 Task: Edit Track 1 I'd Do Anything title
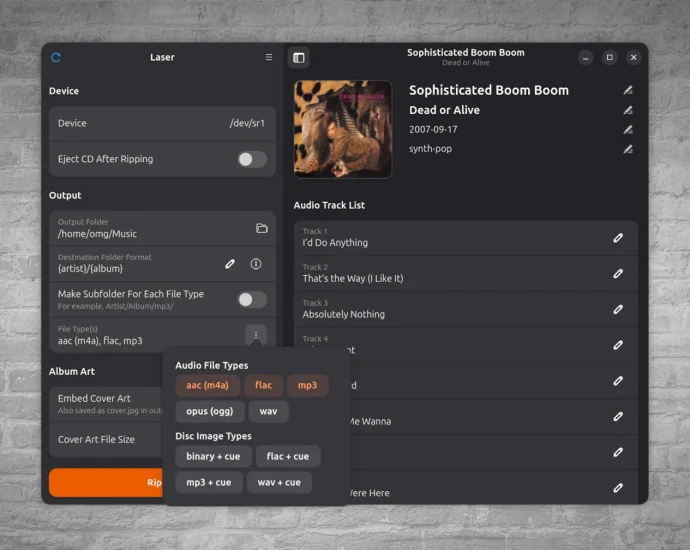pyautogui.click(x=618, y=238)
